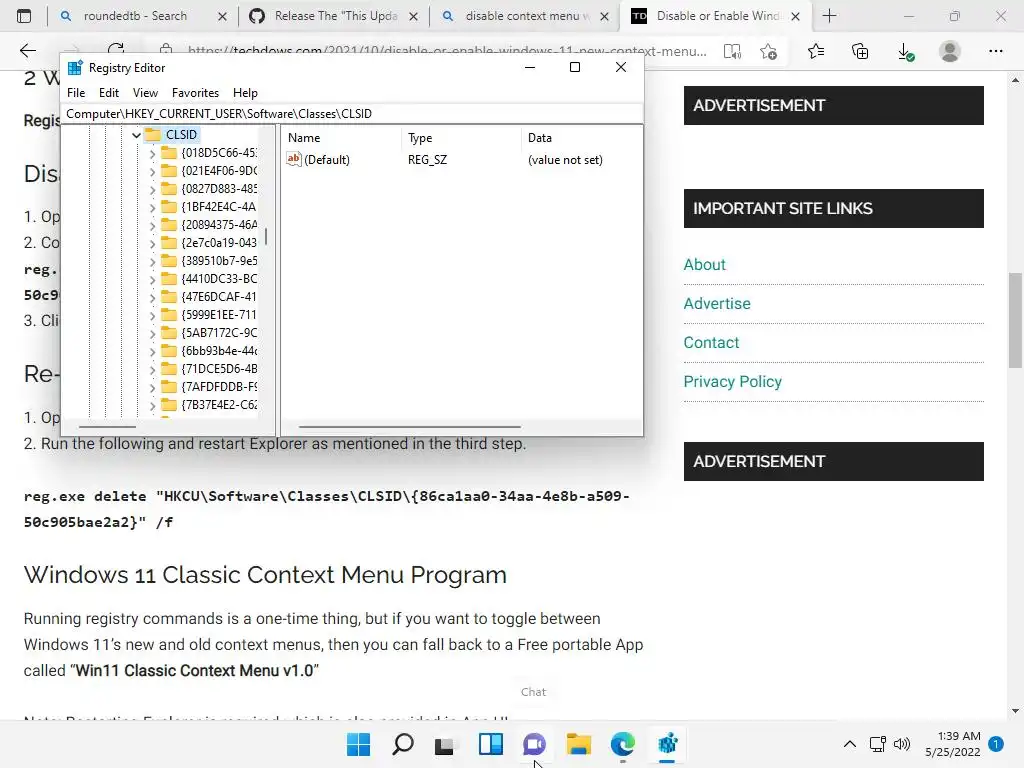Open the About site link
The image size is (1024, 768).
(x=704, y=264)
